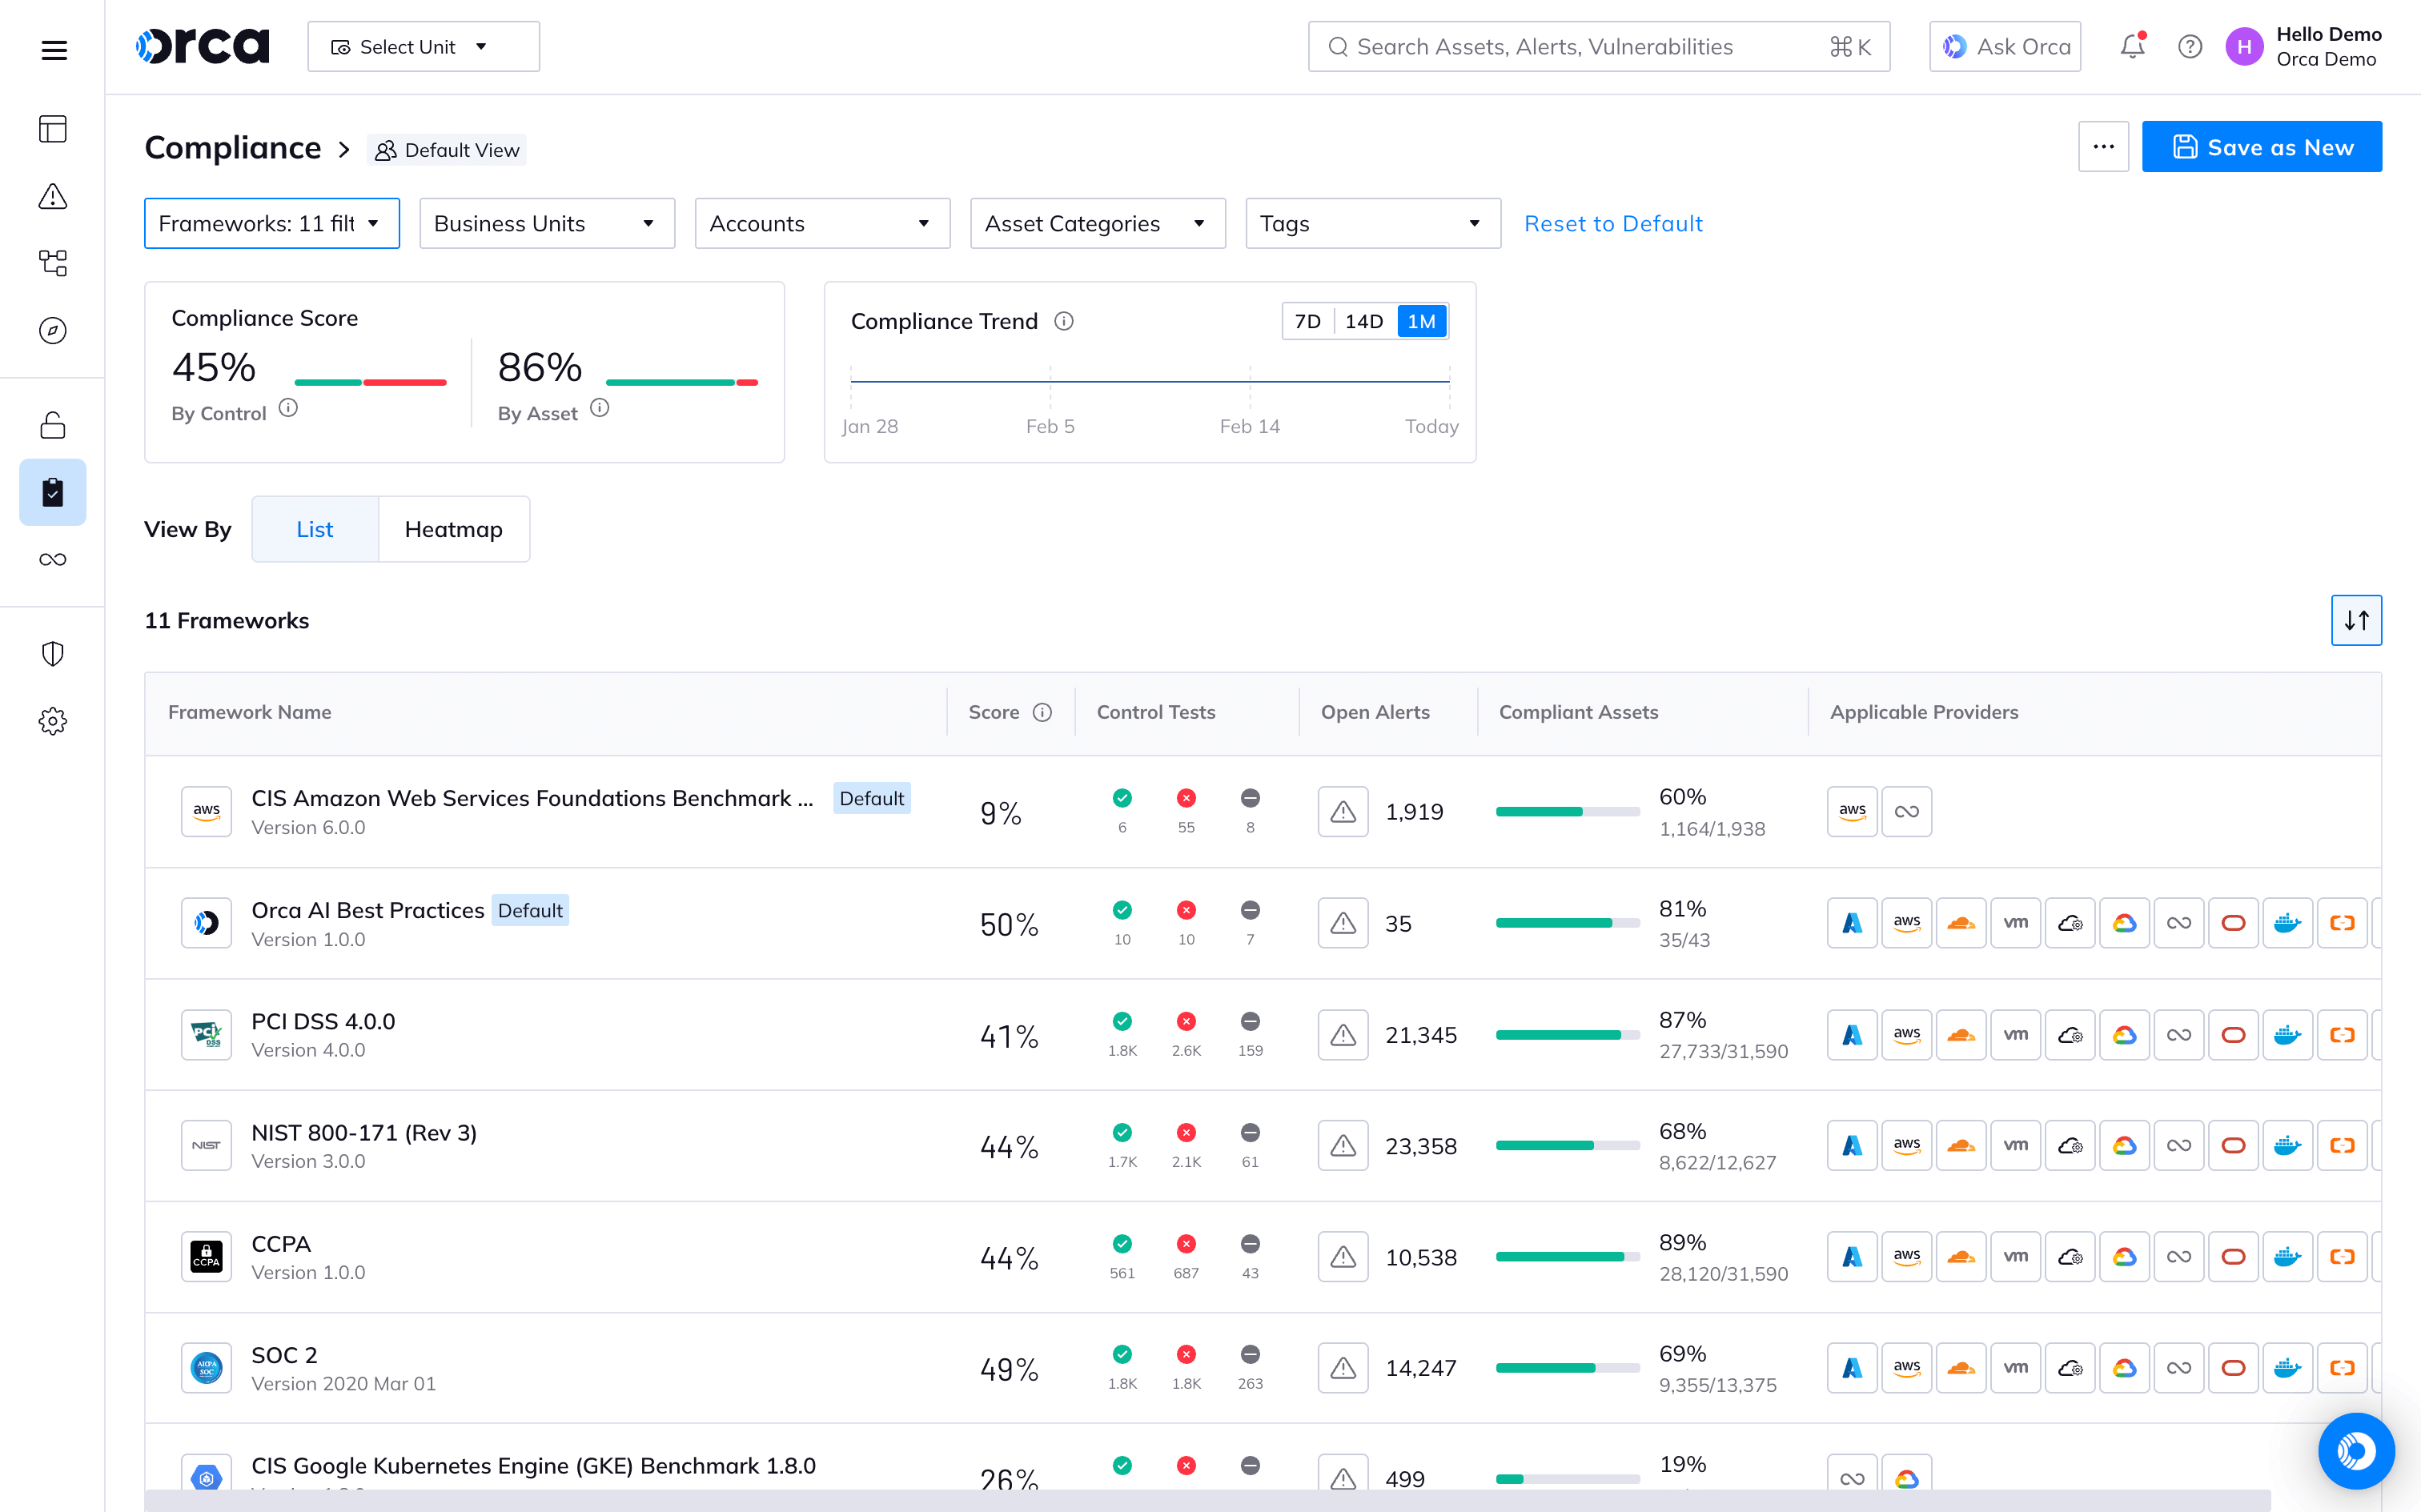This screenshot has width=2421, height=1512.
Task: Open the dashboard layout sidebar icon
Action: pos(53,129)
